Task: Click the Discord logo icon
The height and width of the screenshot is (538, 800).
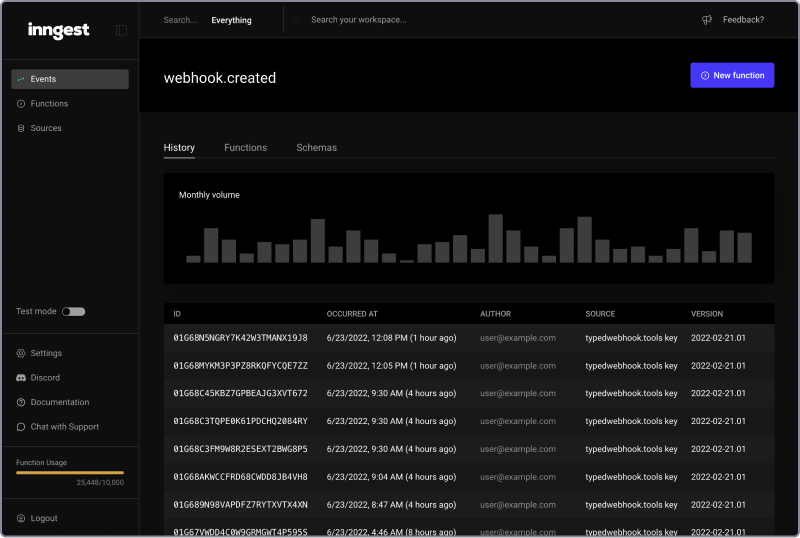Action: (21, 378)
